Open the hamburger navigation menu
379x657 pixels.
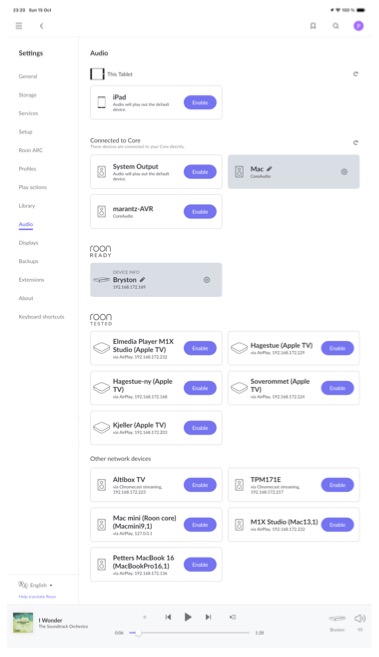coord(19,26)
